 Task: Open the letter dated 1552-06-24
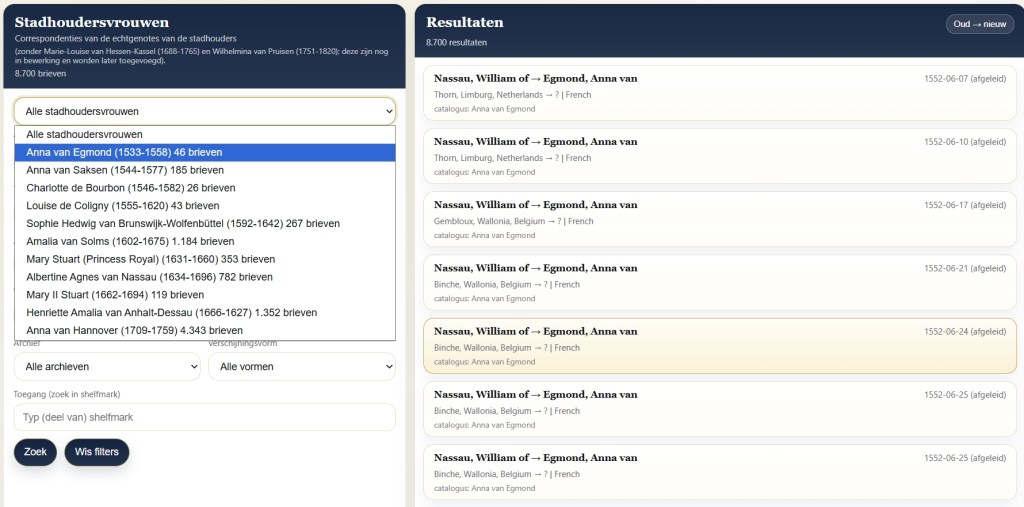tap(720, 346)
